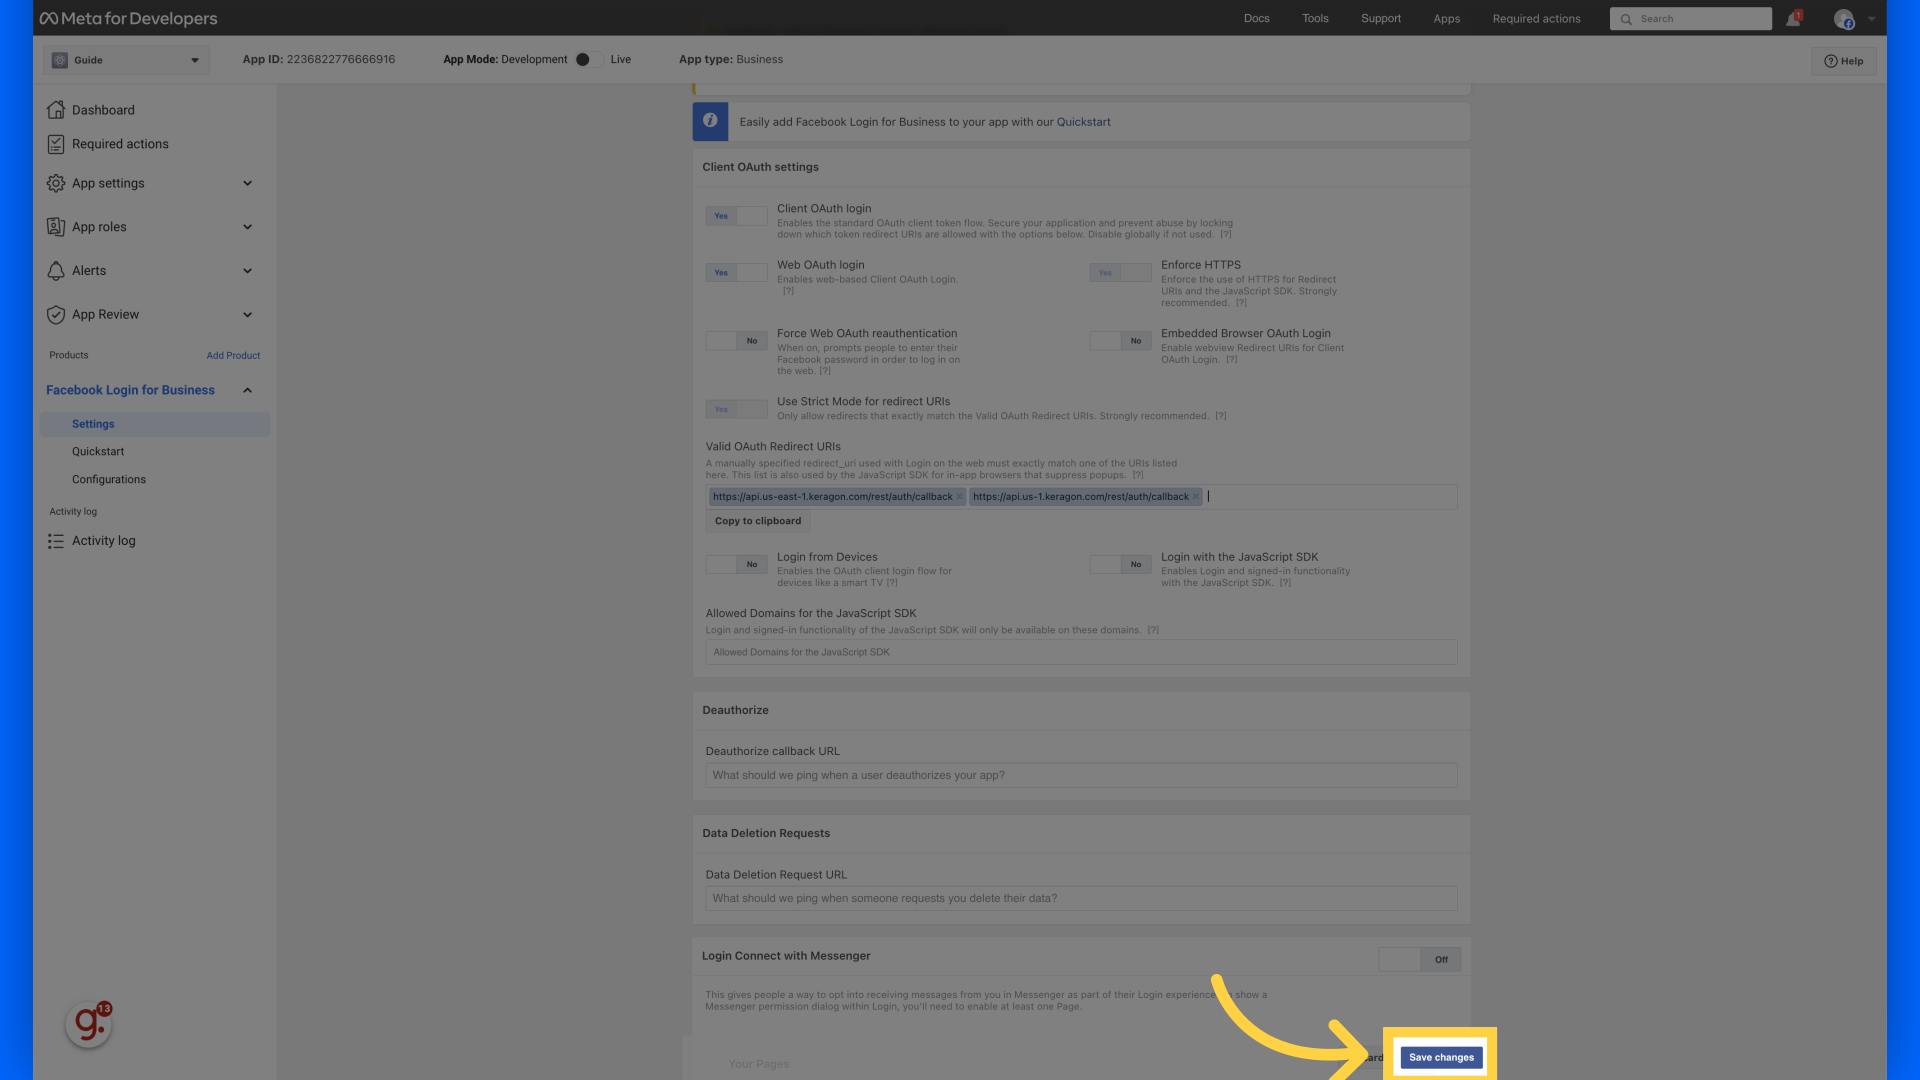Click Save changes button
1920x1080 pixels.
(1441, 1057)
